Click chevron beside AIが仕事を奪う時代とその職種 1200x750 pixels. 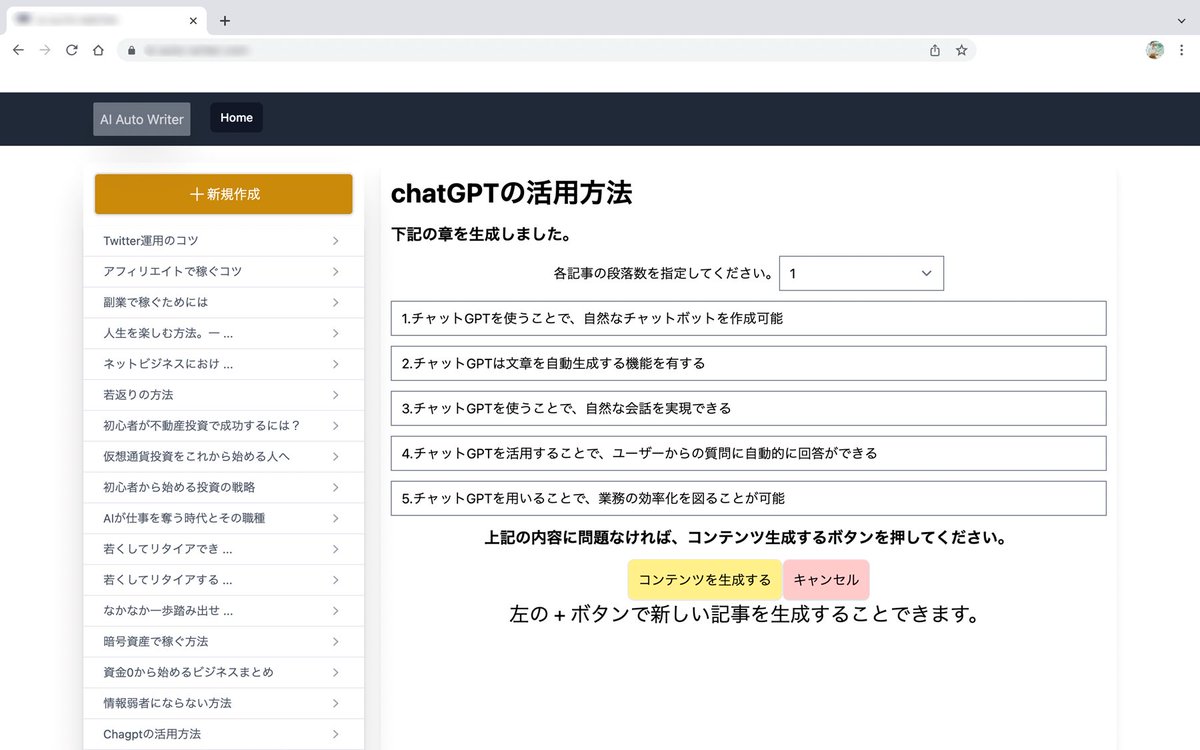[335, 518]
